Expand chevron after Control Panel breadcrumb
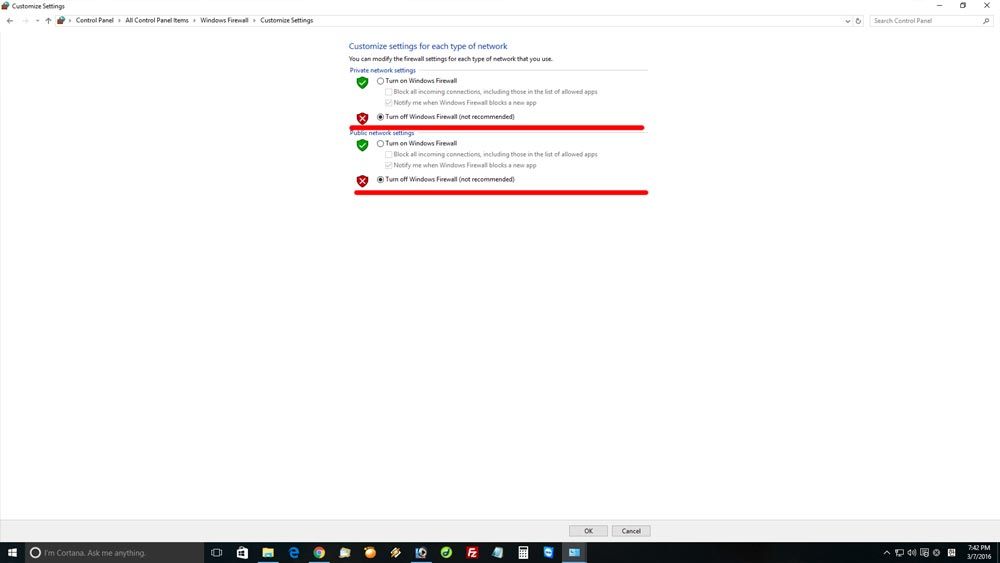Screen dimensions: 1000x563 point(119,20)
